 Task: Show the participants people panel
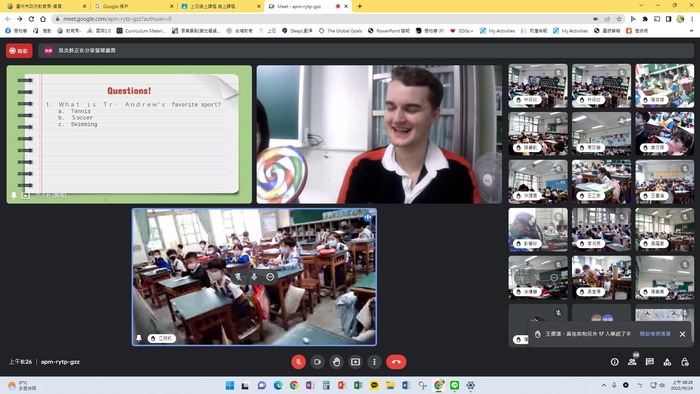pos(632,362)
